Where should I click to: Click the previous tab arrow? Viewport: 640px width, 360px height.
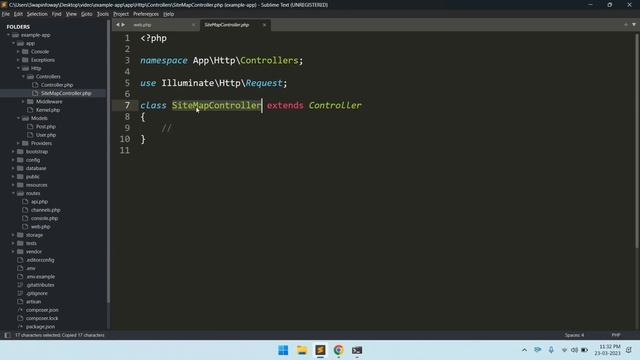point(118,25)
